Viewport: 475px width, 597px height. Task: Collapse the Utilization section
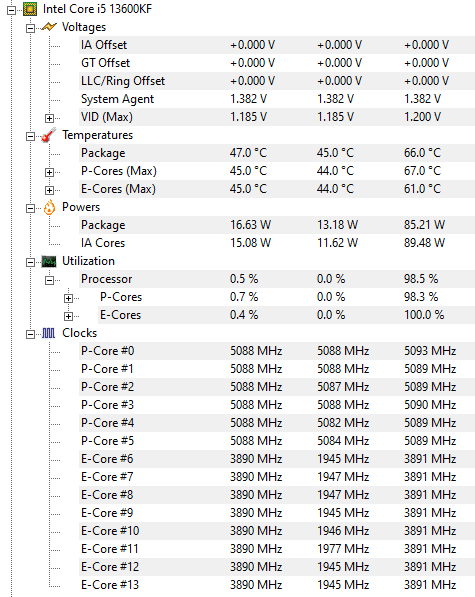pos(30,262)
